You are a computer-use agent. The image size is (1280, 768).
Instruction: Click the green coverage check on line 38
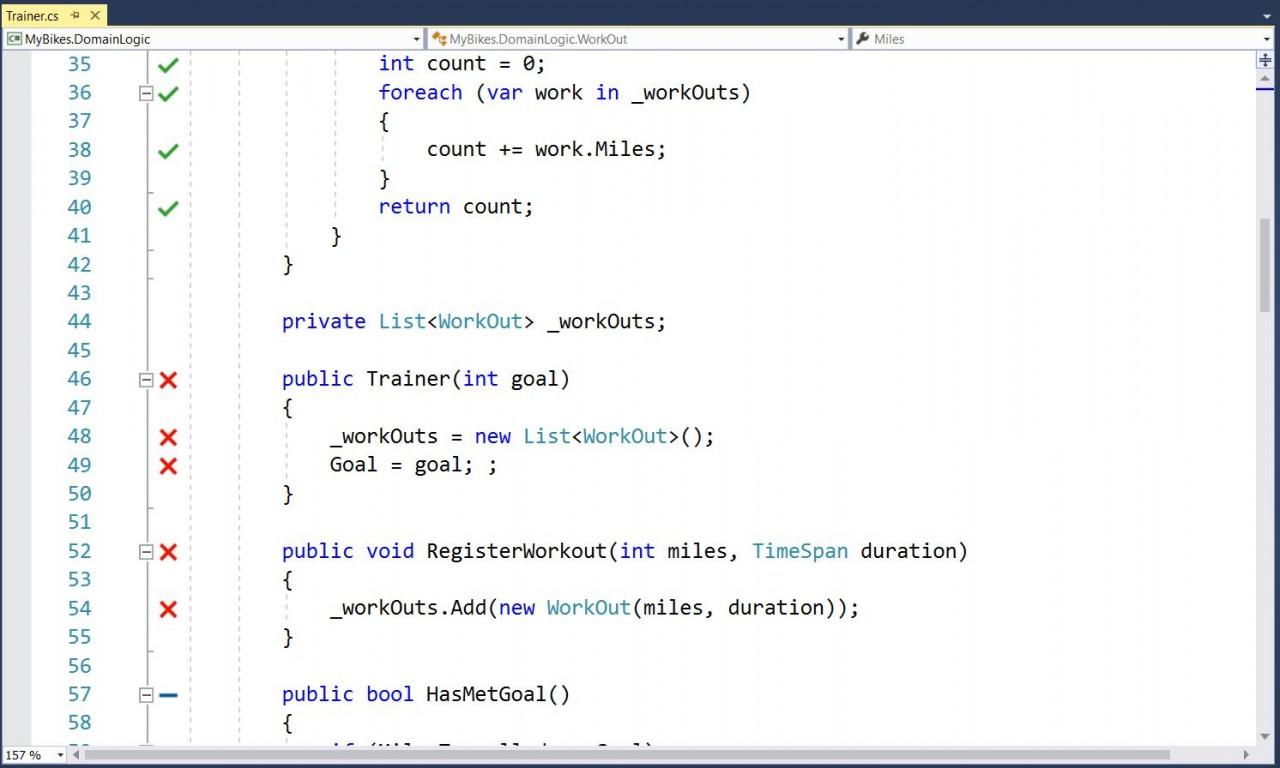tap(167, 149)
